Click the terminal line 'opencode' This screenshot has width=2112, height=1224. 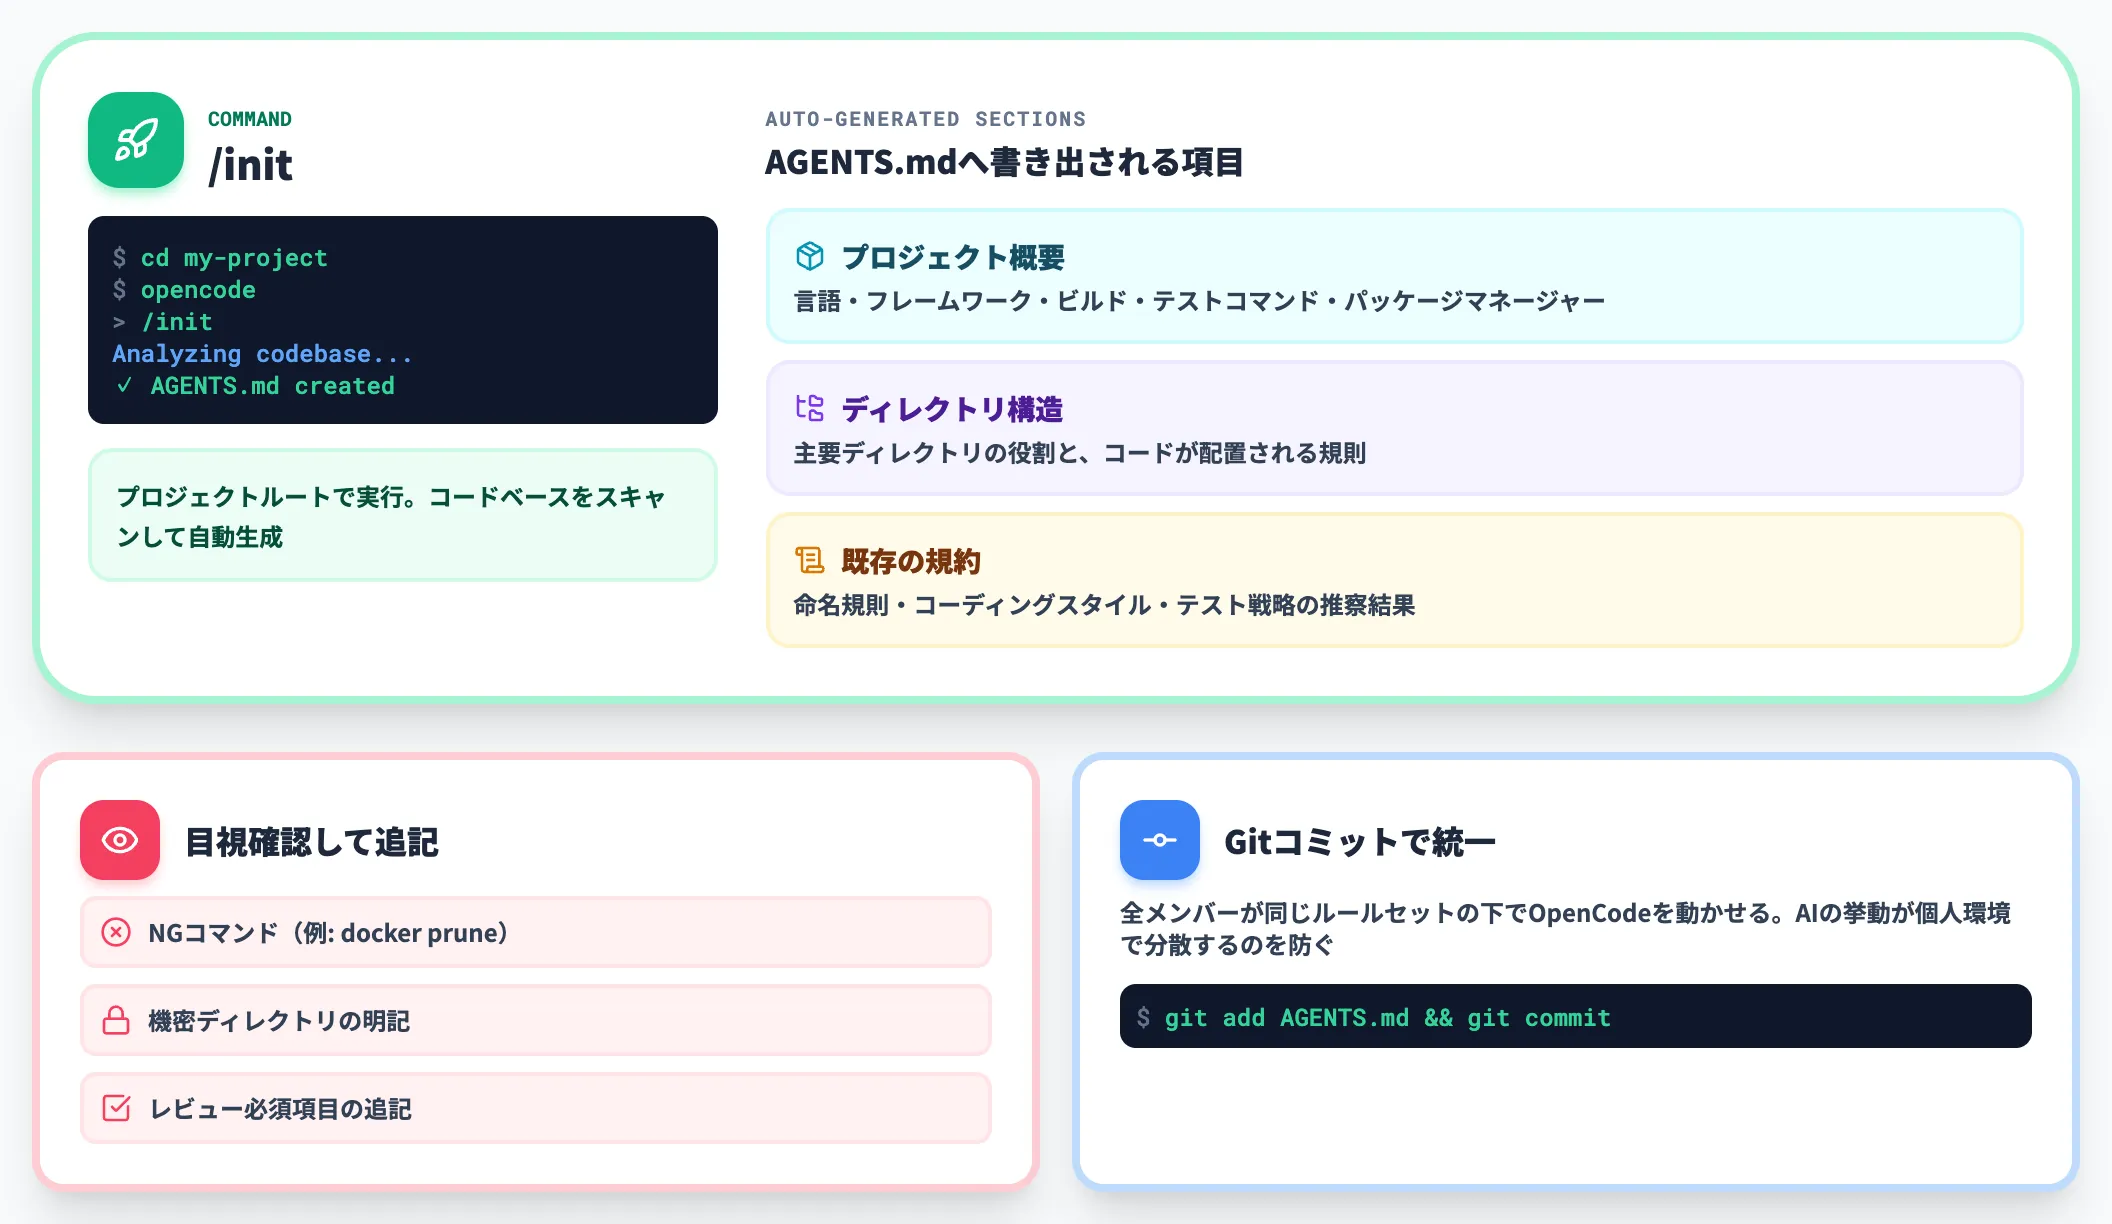(x=198, y=290)
